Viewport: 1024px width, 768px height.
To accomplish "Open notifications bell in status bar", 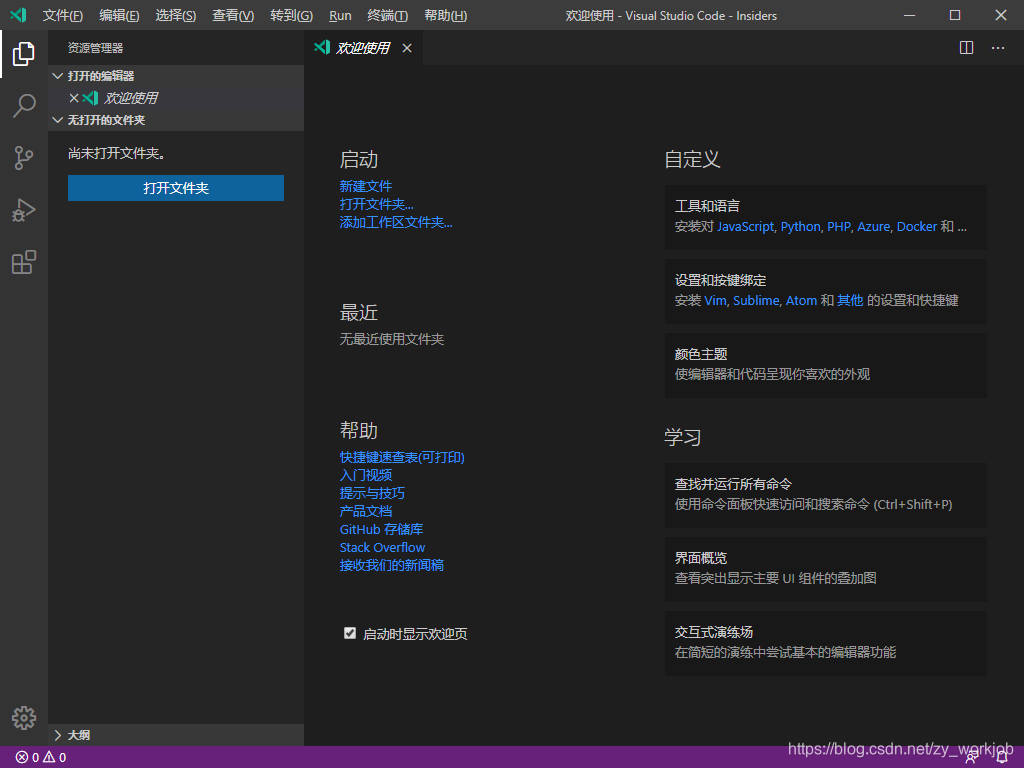I will click(x=1002, y=758).
